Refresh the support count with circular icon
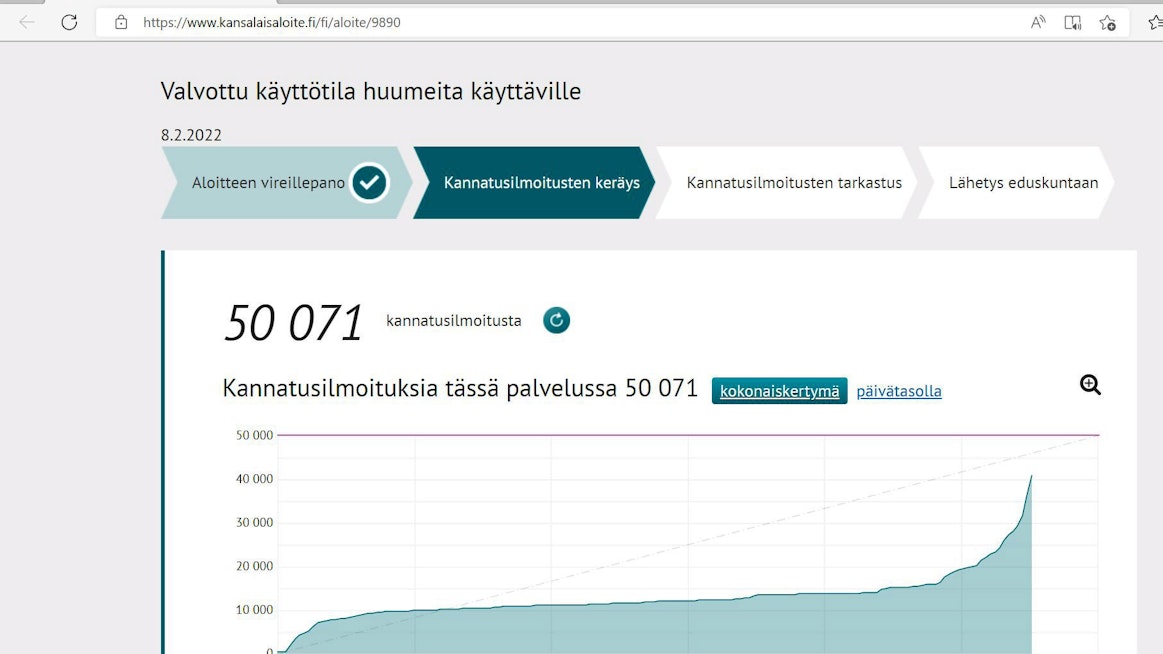 [556, 320]
